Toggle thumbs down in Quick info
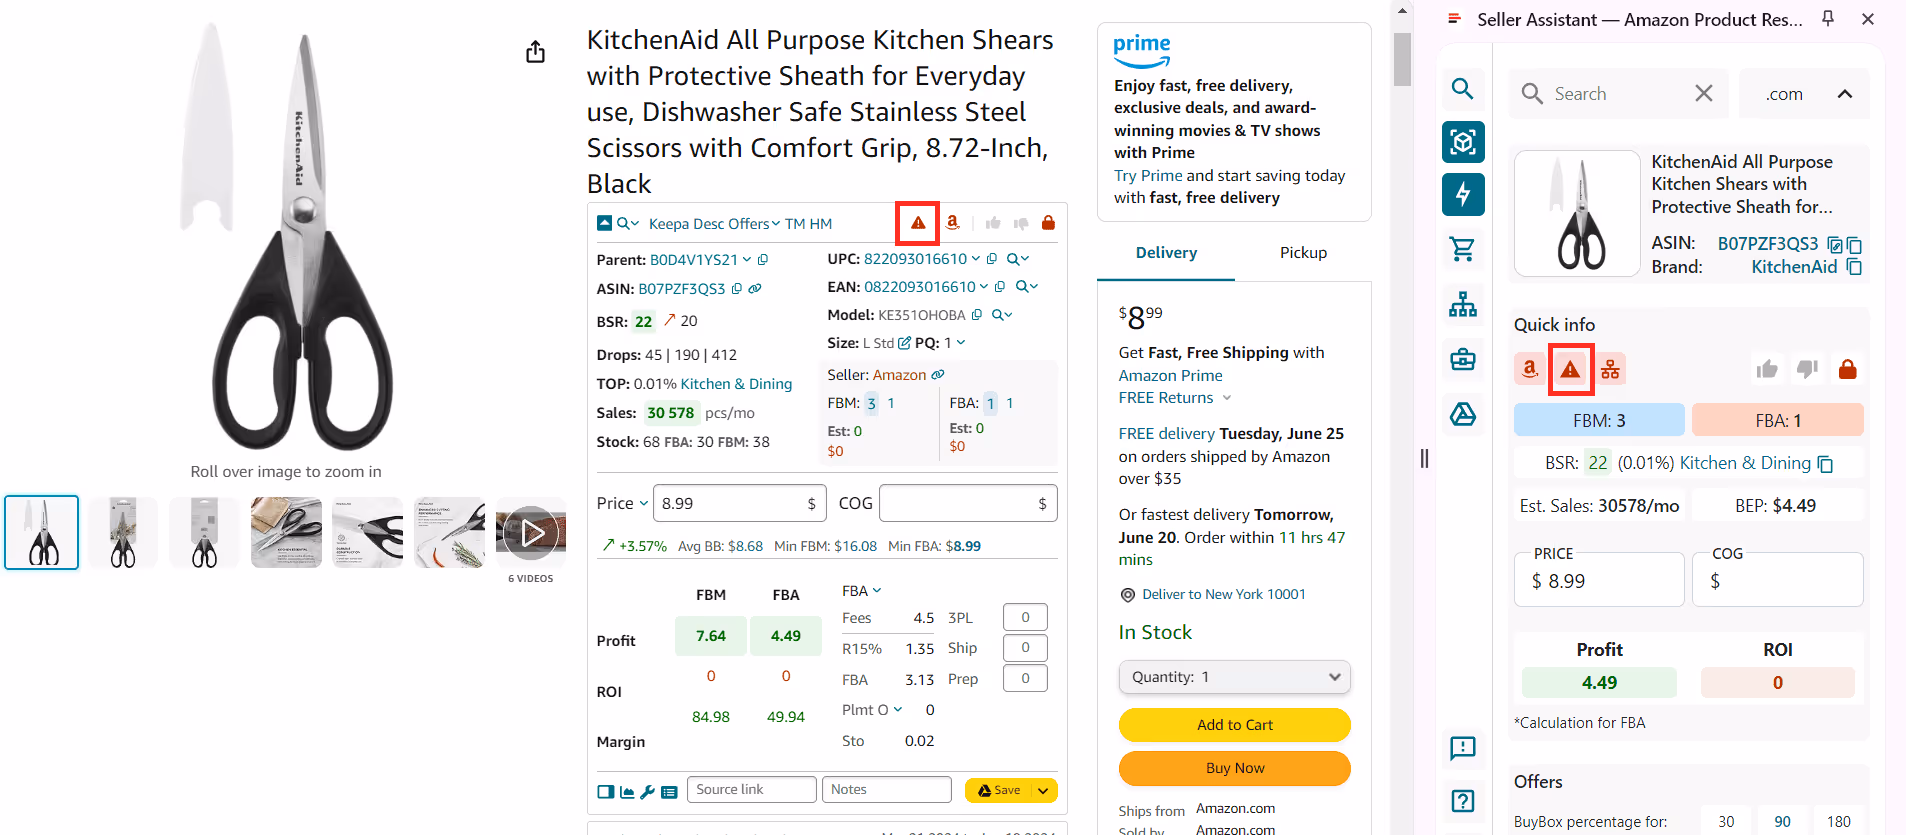The image size is (1906, 835). [1807, 370]
